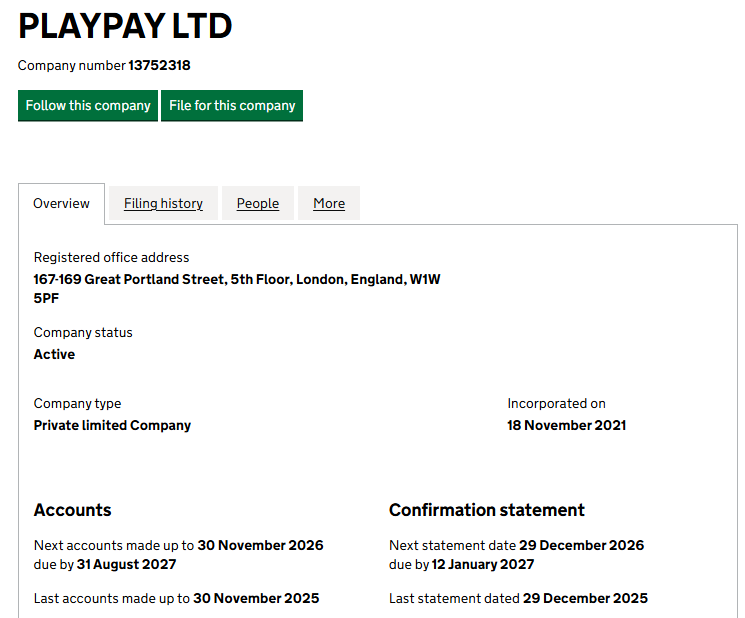
Task: Click the Registered office address label
Action: click(x=111, y=257)
